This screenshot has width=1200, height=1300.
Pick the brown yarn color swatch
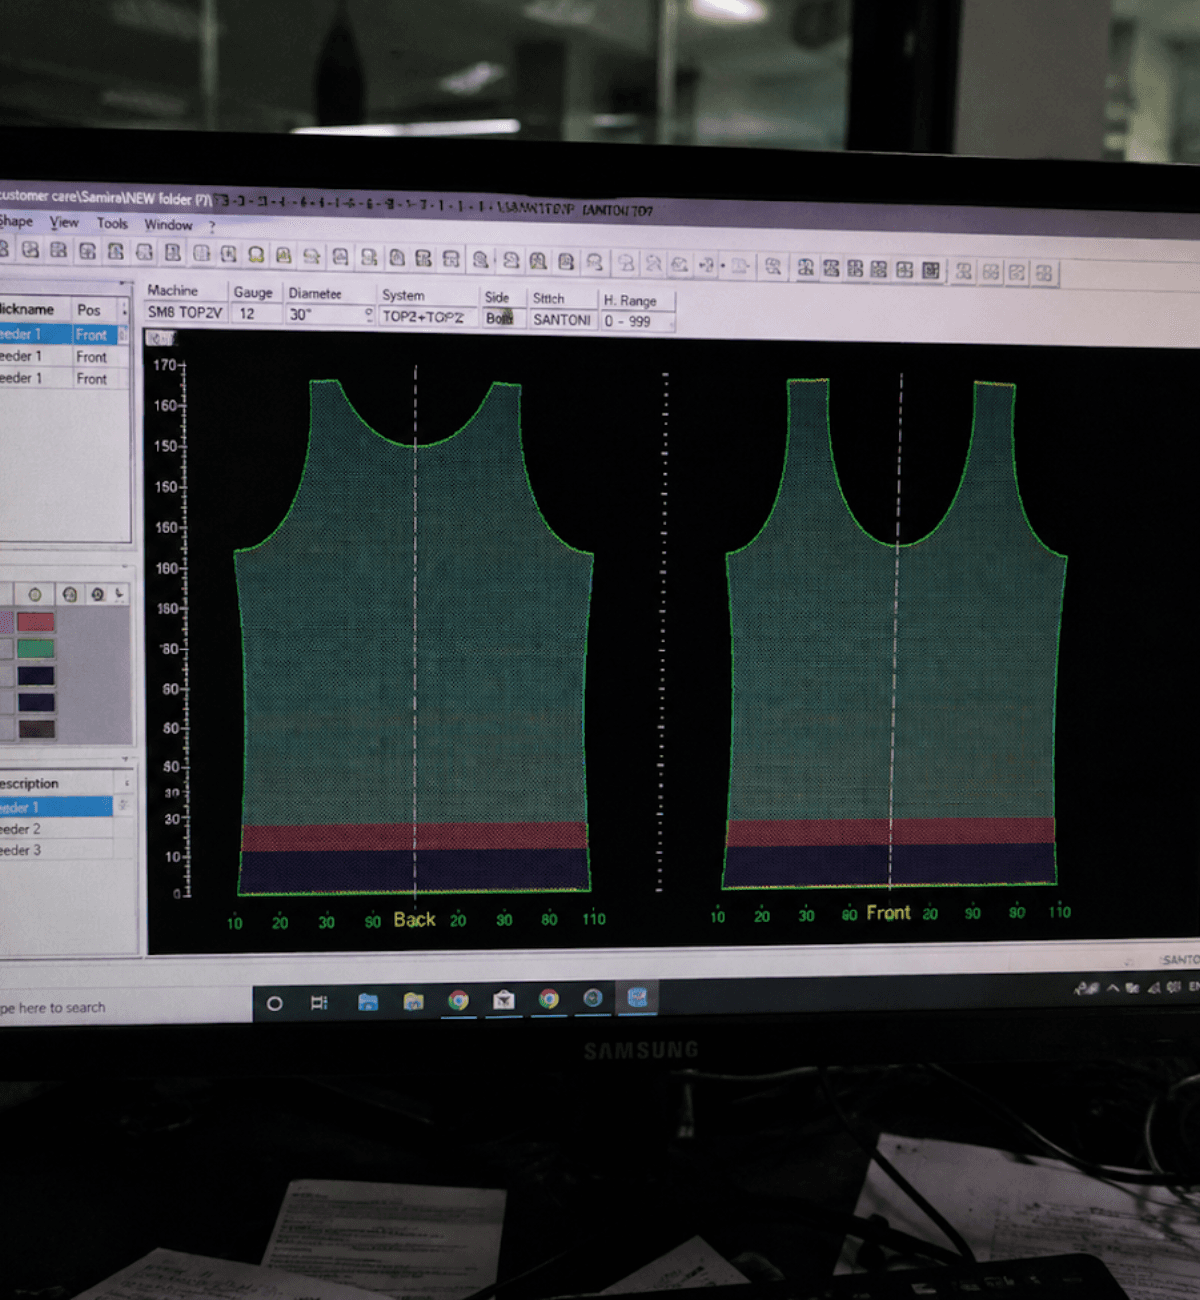tap(36, 729)
